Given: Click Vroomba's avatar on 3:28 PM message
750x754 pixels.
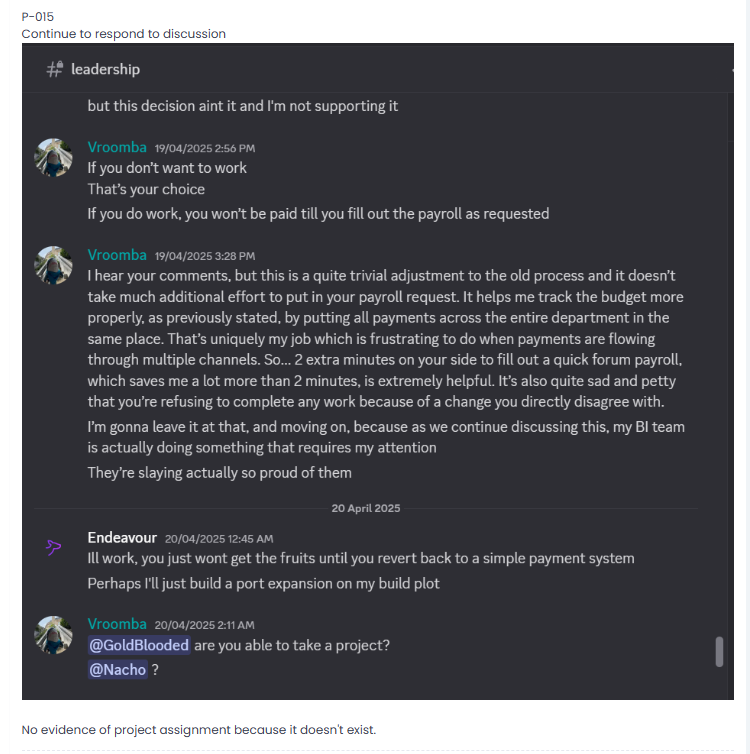Looking at the screenshot, I should (53, 265).
